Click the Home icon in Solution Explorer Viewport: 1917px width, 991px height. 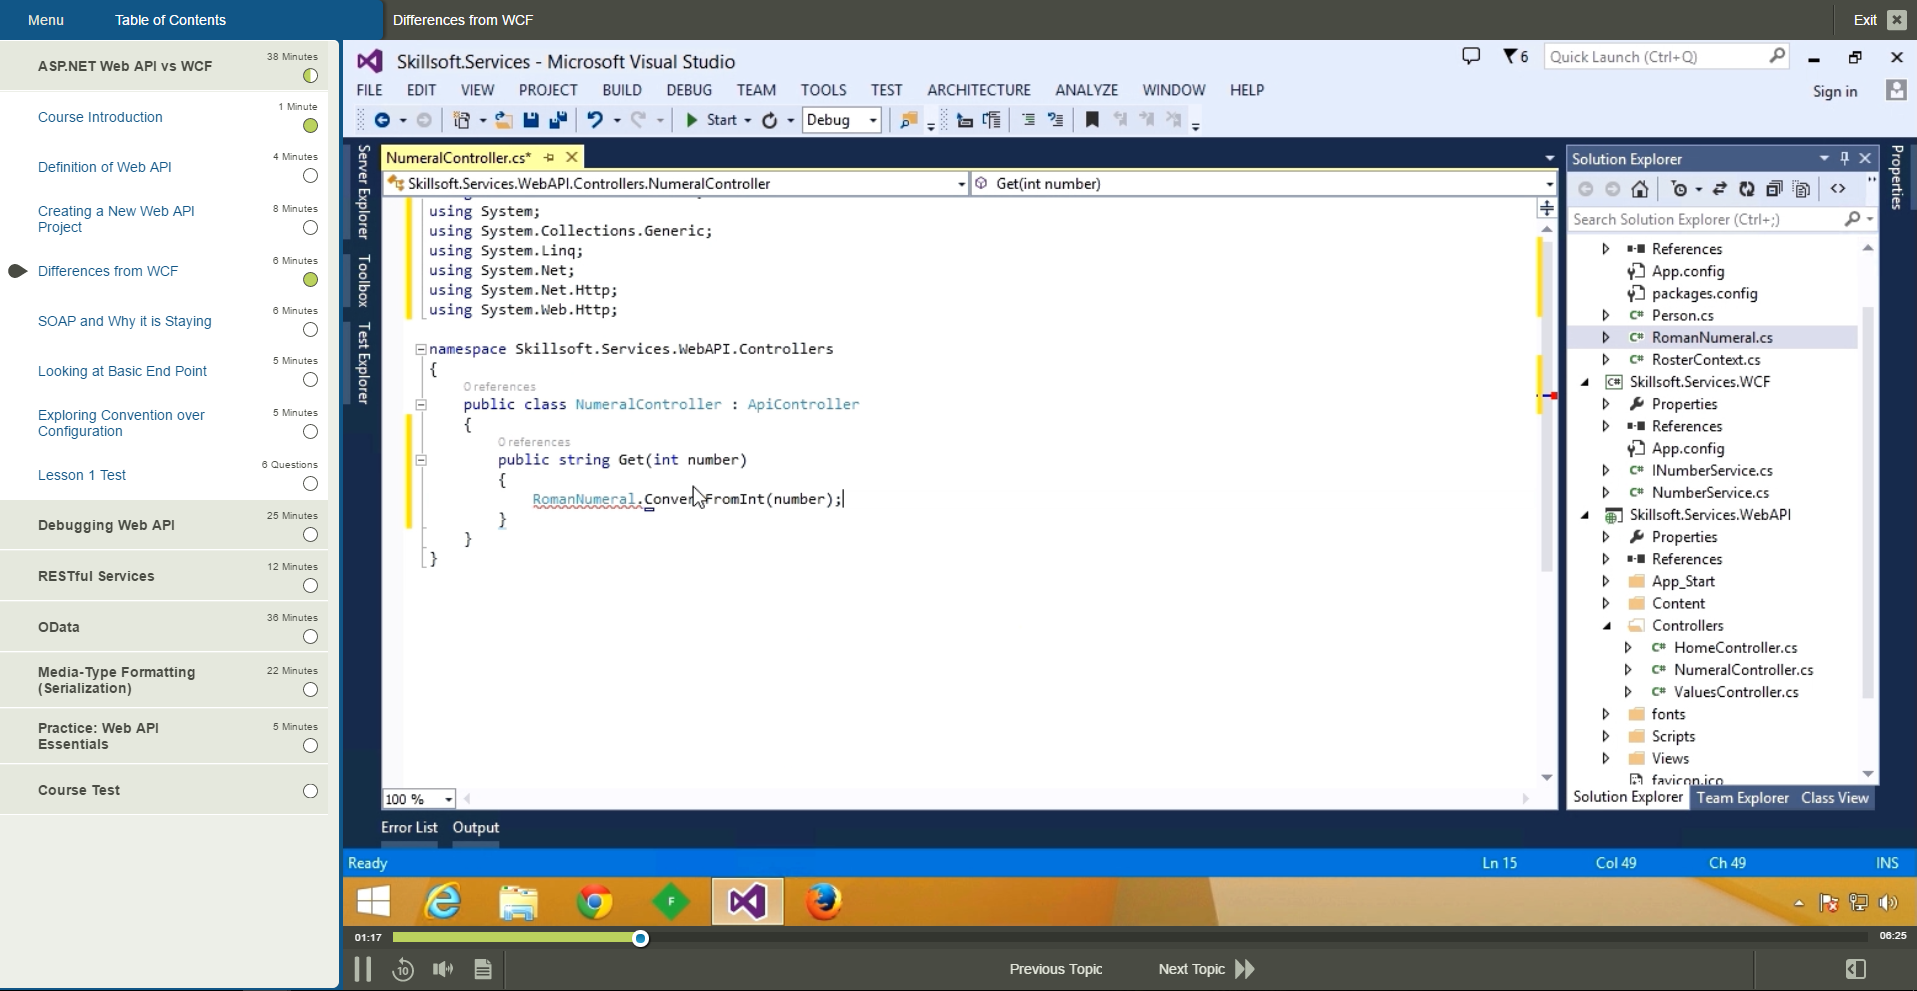(x=1640, y=189)
